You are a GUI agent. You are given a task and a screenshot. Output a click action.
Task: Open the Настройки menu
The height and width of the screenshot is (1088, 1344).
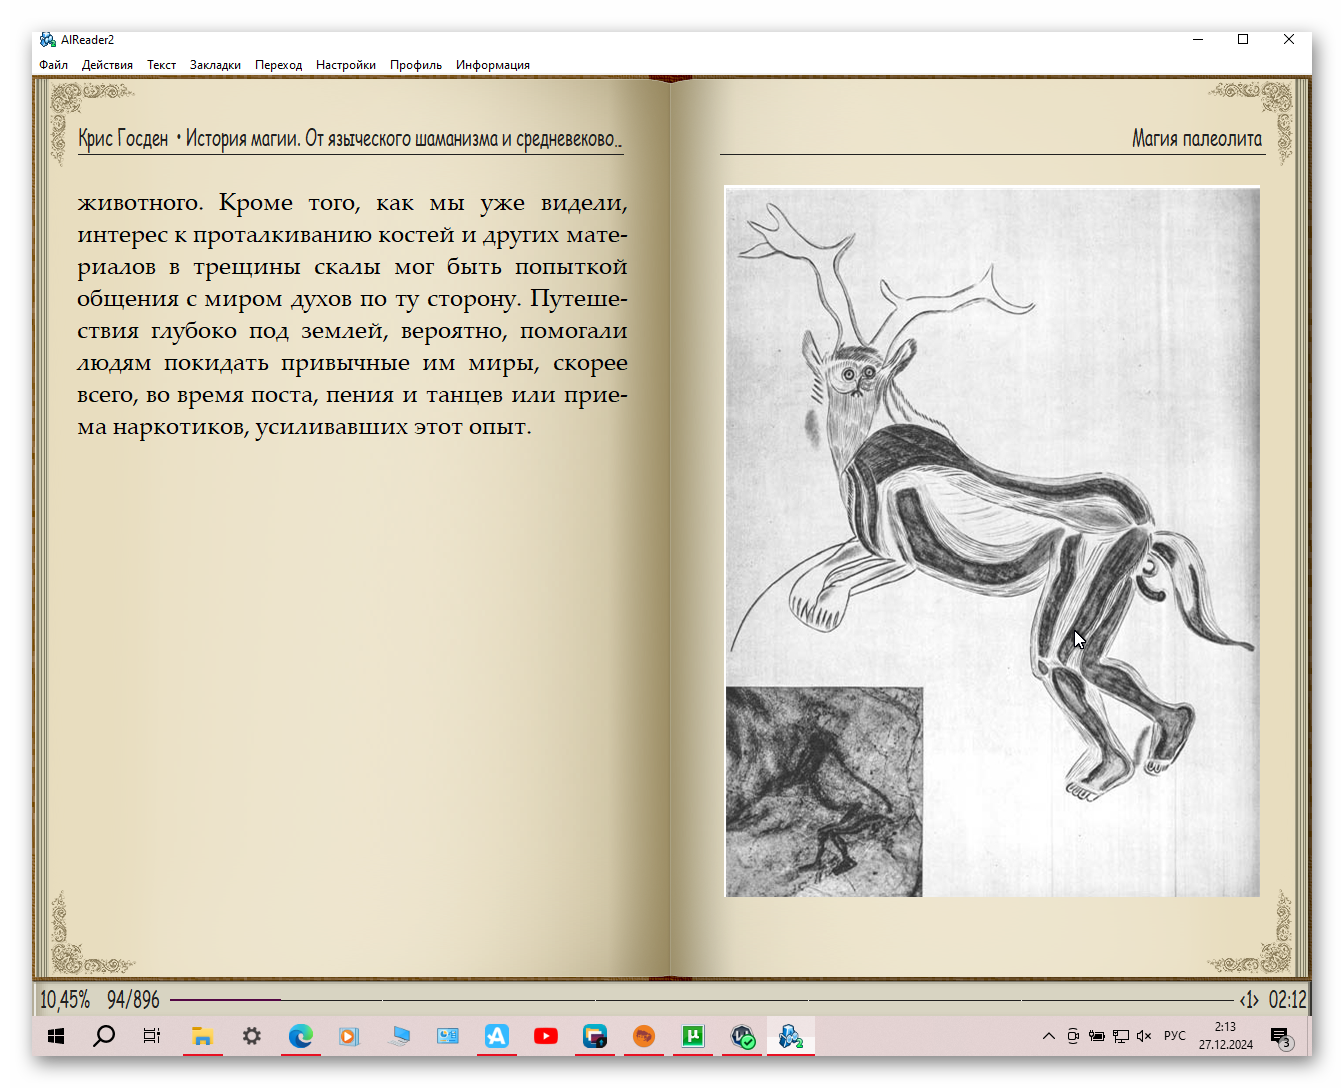[346, 65]
